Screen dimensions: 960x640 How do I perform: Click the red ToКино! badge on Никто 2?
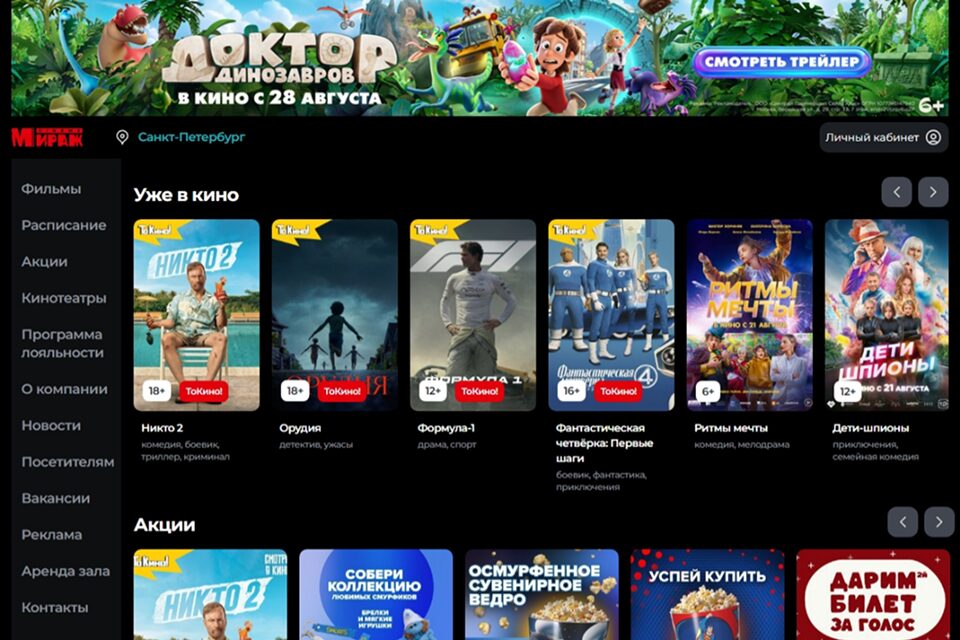coord(203,391)
